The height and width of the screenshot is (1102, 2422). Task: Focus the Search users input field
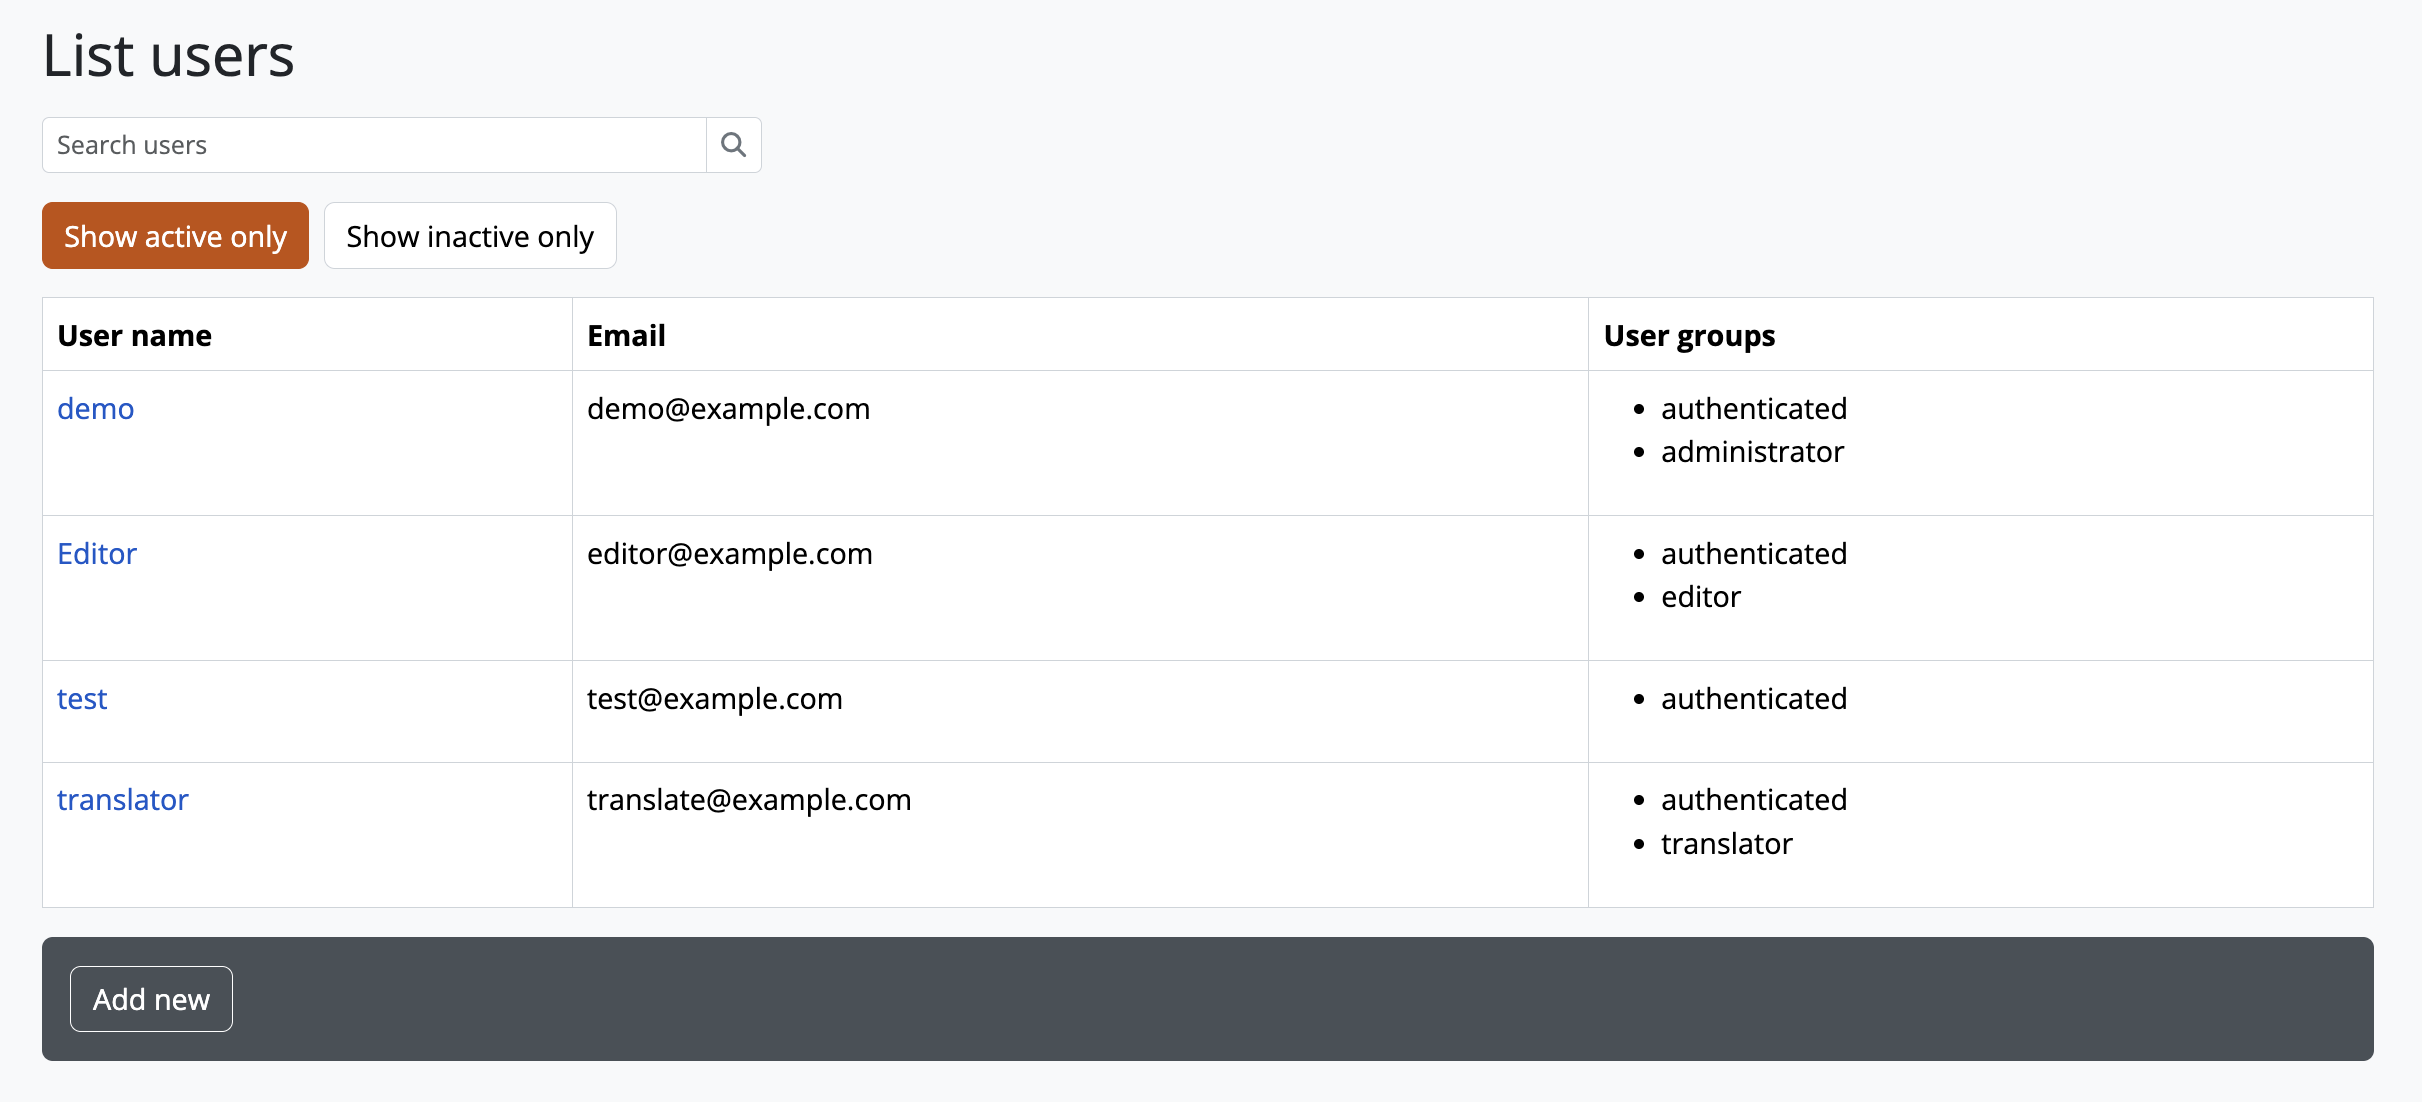[374, 145]
